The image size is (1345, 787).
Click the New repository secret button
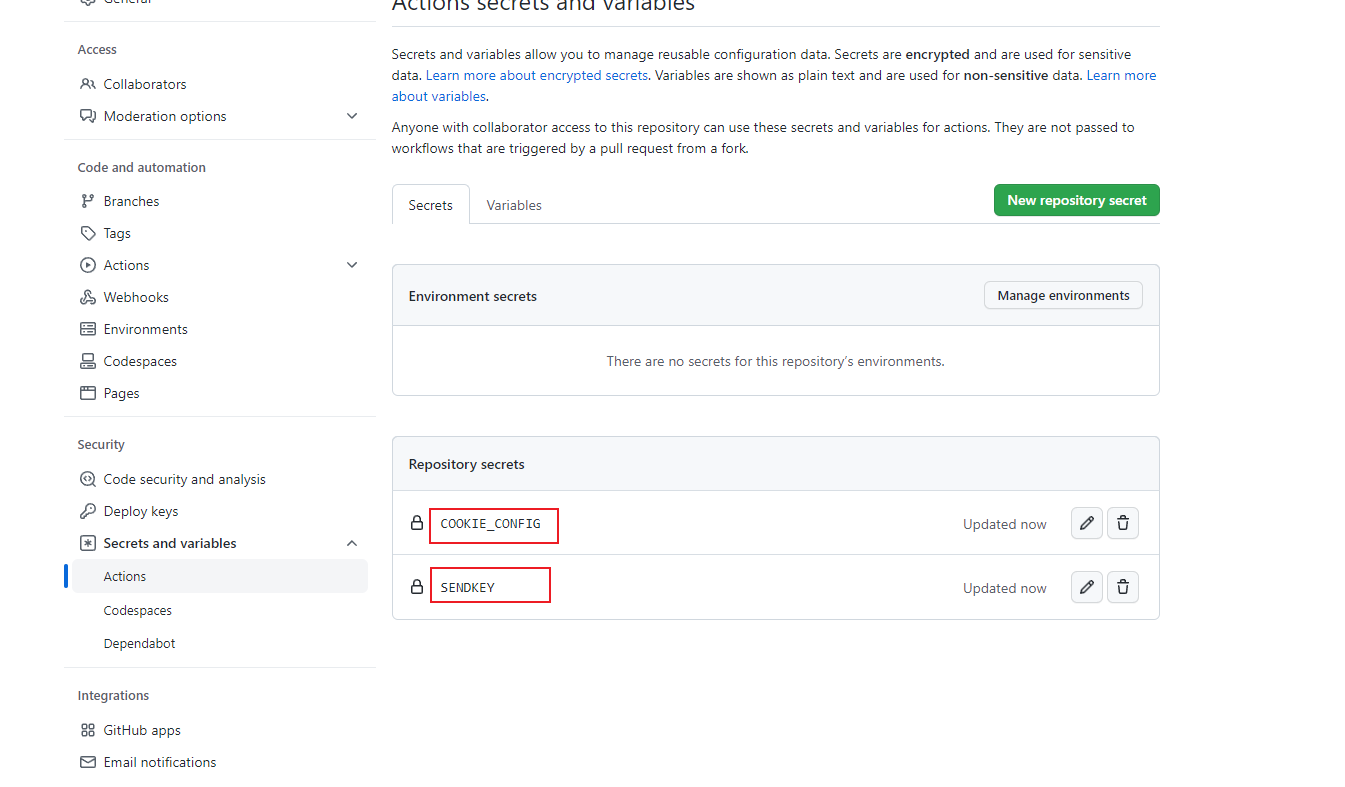[1077, 200]
